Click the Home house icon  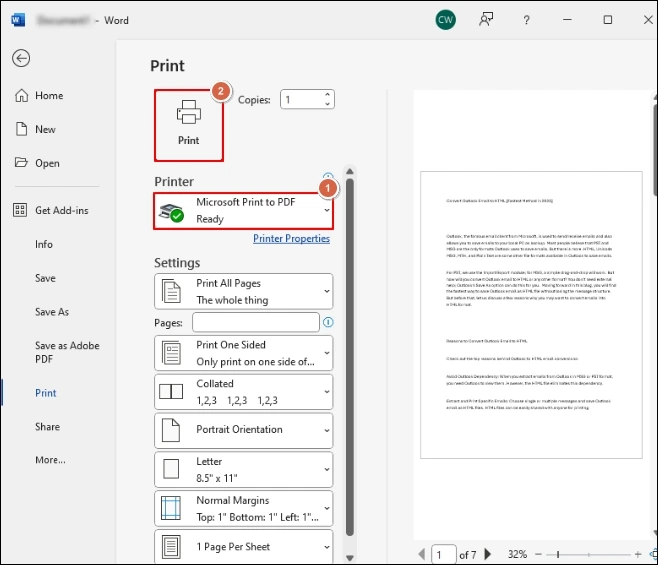pyautogui.click(x=21, y=95)
